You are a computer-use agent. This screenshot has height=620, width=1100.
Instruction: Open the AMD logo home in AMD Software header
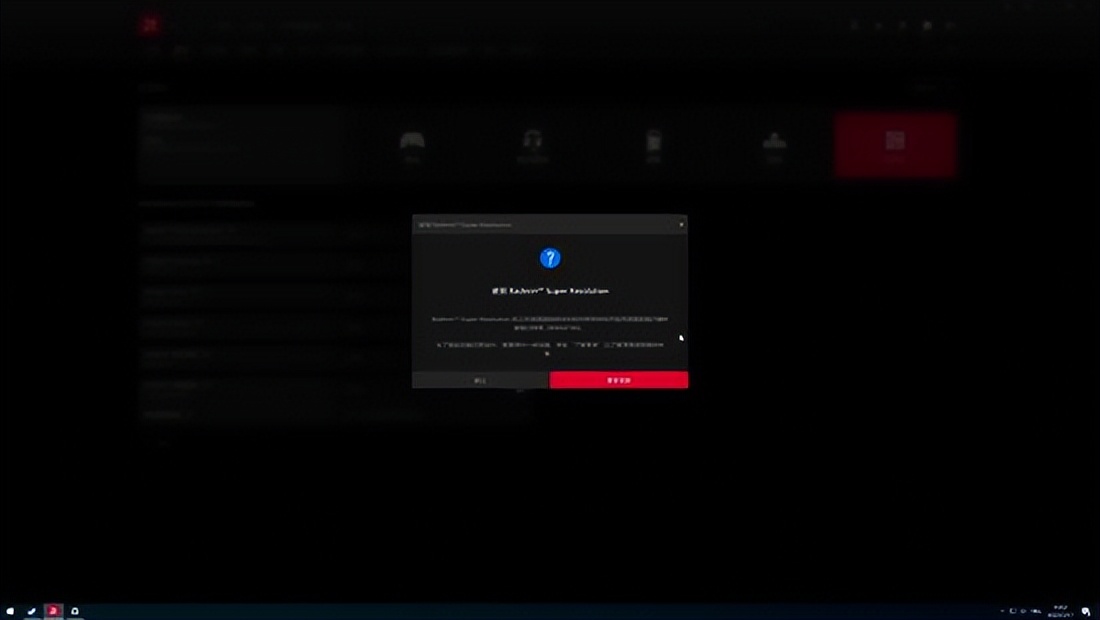pos(149,25)
